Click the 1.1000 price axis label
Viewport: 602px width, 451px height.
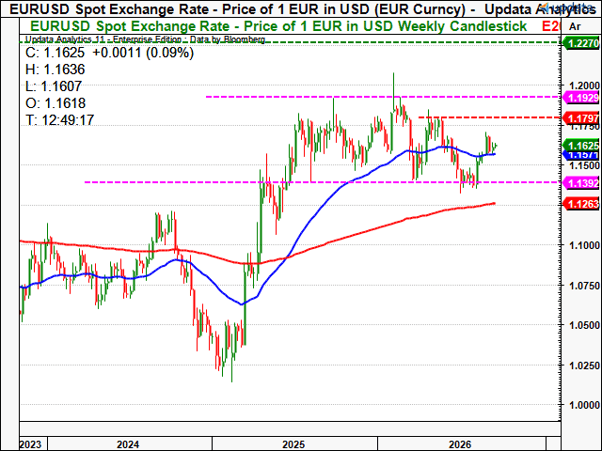585,245
